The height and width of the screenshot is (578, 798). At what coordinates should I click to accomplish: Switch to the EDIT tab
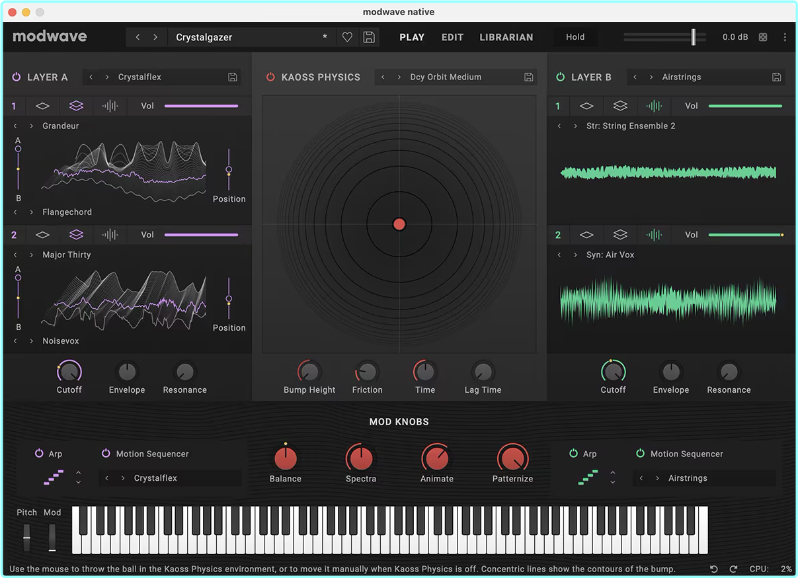pos(452,37)
